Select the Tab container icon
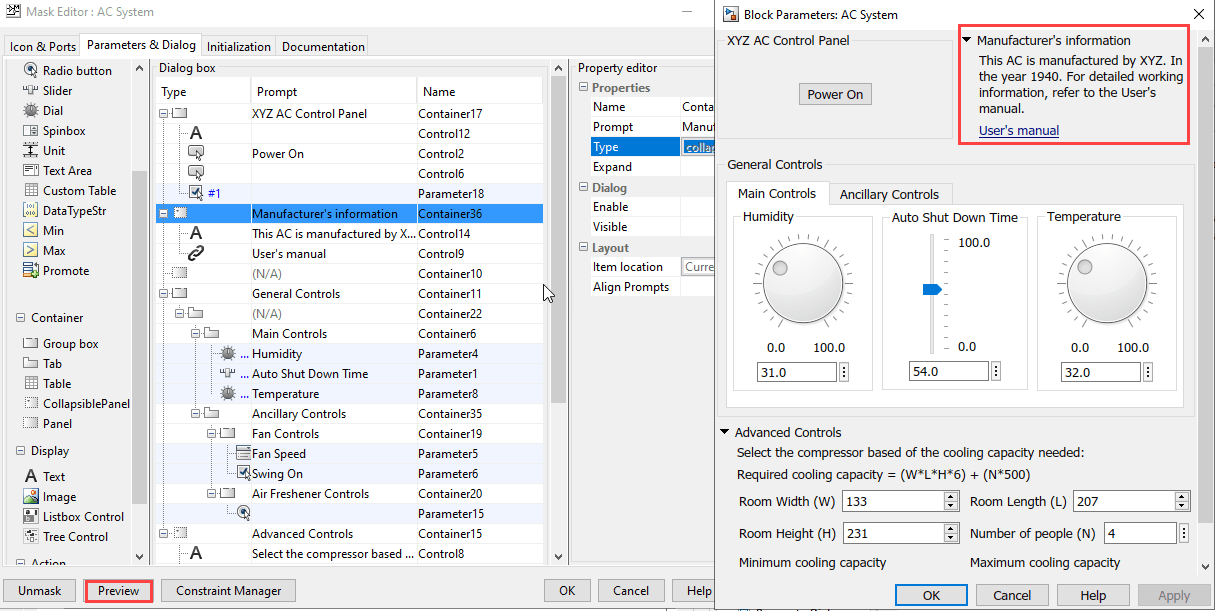This screenshot has height=611, width=1215. [30, 364]
